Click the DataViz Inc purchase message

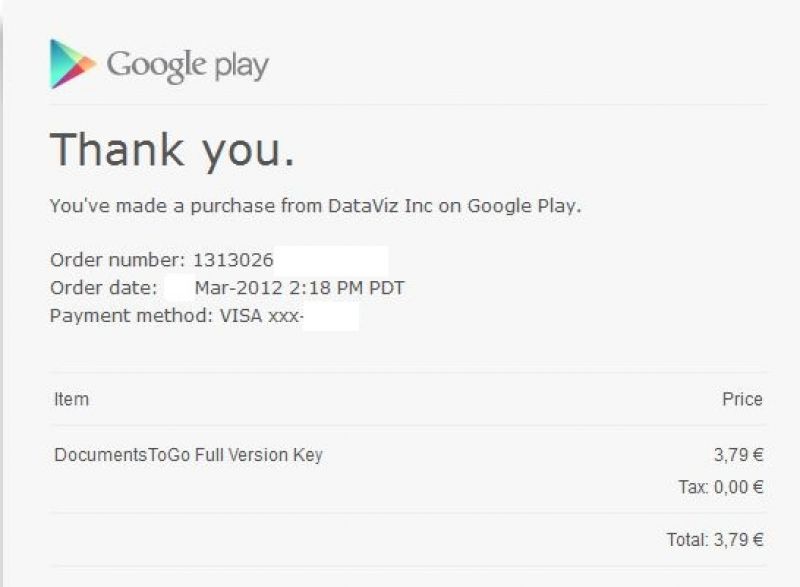(x=315, y=206)
